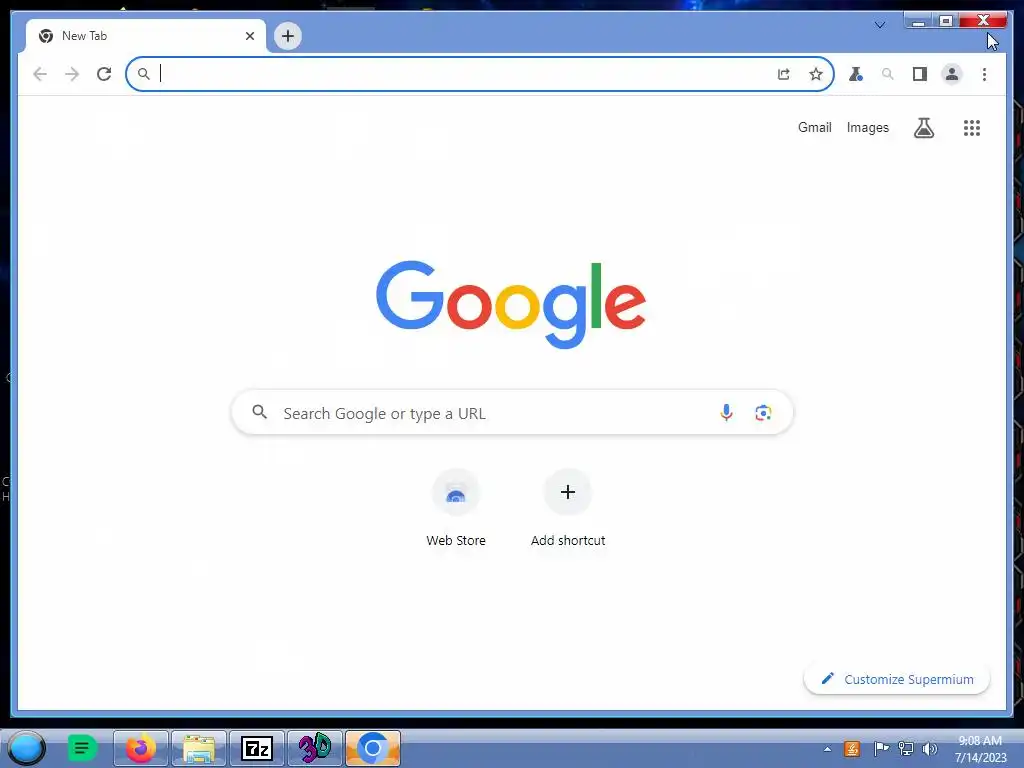This screenshot has width=1024, height=768.
Task: Click Customize Supermium button
Action: click(897, 679)
